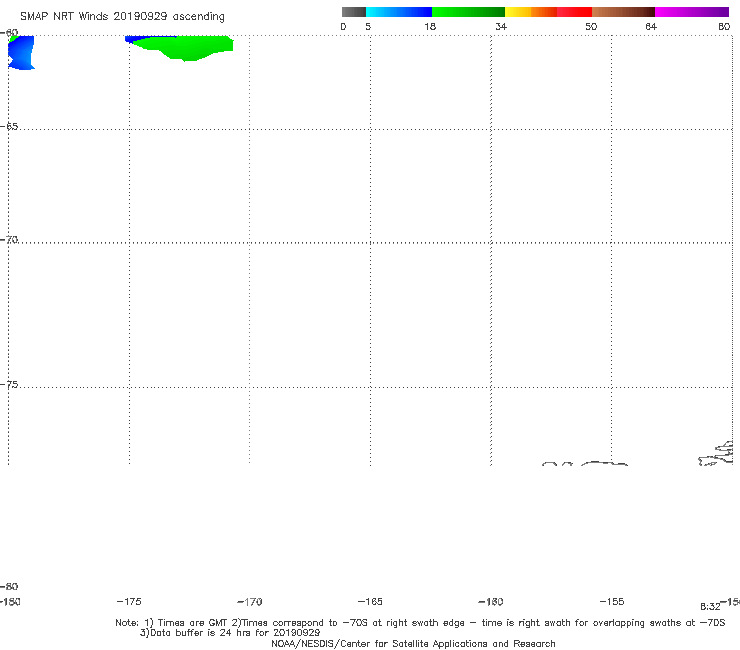Screen dimensions: 740x650
Task: Click the '-175' longitude label
Action: (129, 601)
